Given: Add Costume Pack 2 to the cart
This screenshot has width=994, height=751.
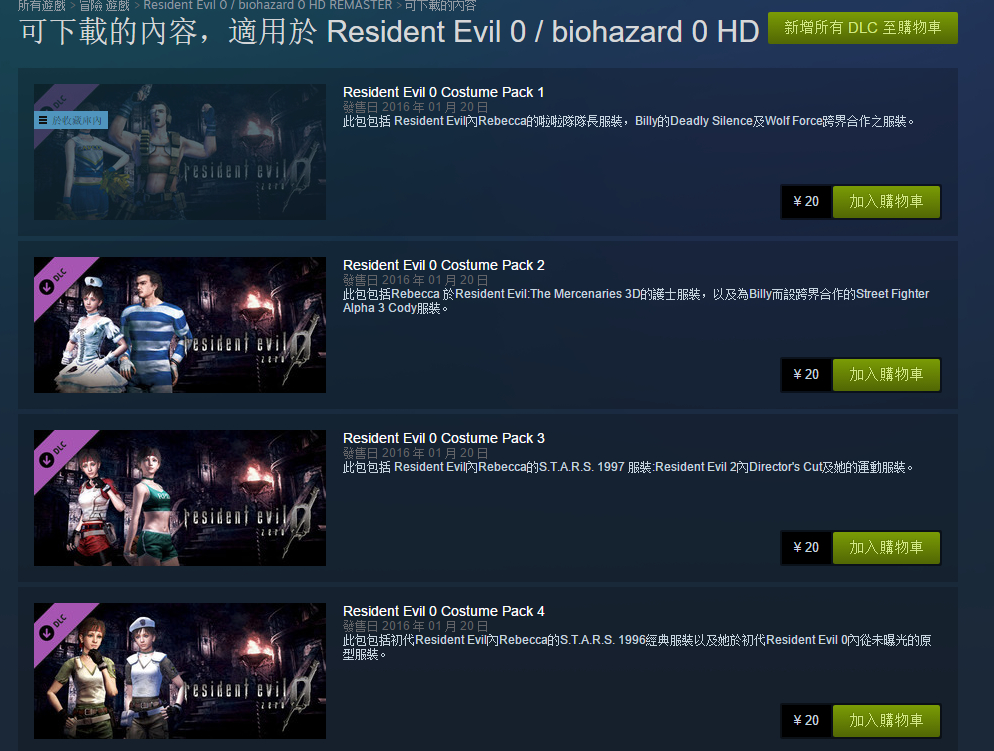Looking at the screenshot, I should point(886,375).
